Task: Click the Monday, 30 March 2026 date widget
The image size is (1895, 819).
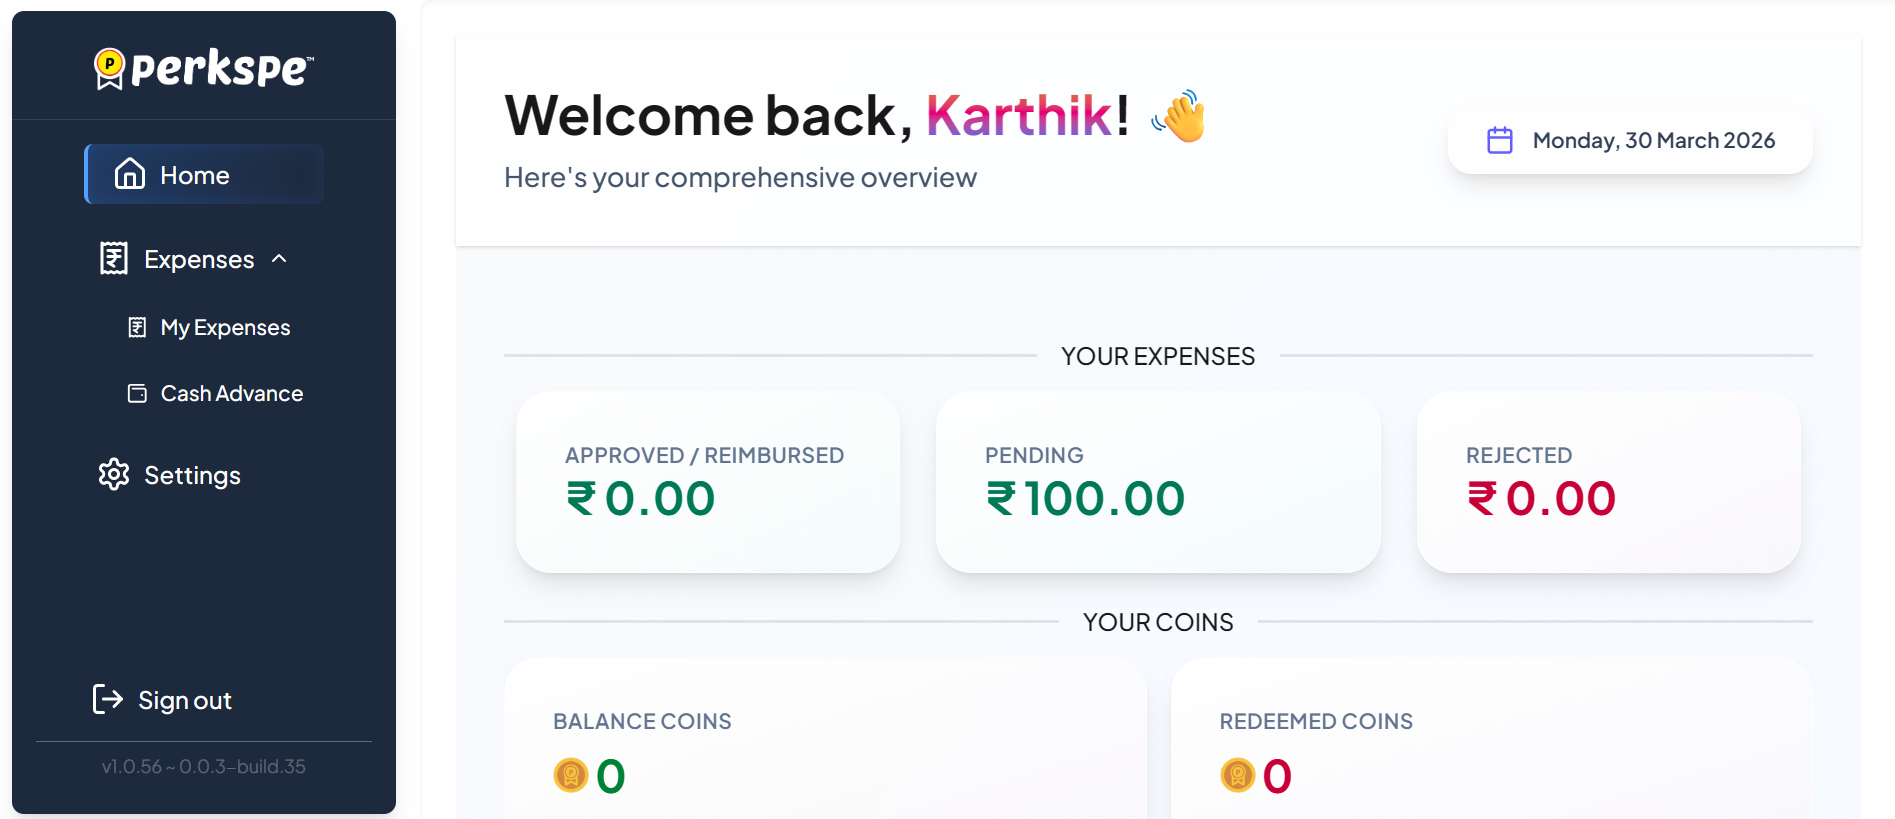Action: [1629, 140]
